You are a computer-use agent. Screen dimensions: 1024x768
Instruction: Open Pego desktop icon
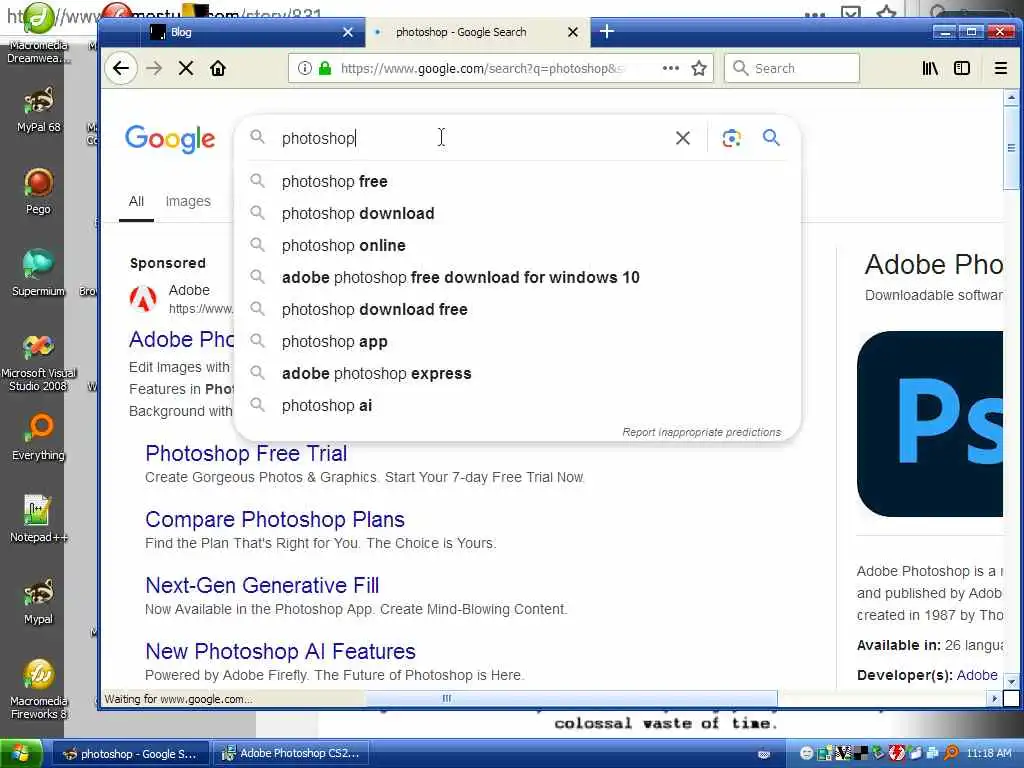pyautogui.click(x=39, y=191)
